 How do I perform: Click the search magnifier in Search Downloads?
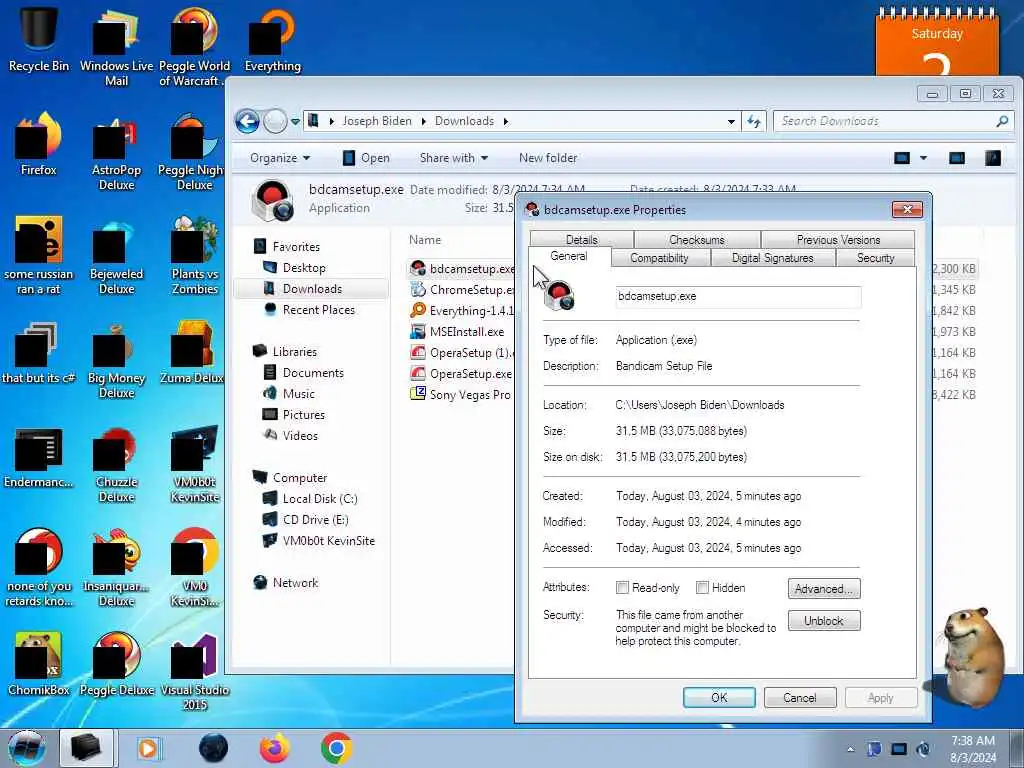[1002, 121]
